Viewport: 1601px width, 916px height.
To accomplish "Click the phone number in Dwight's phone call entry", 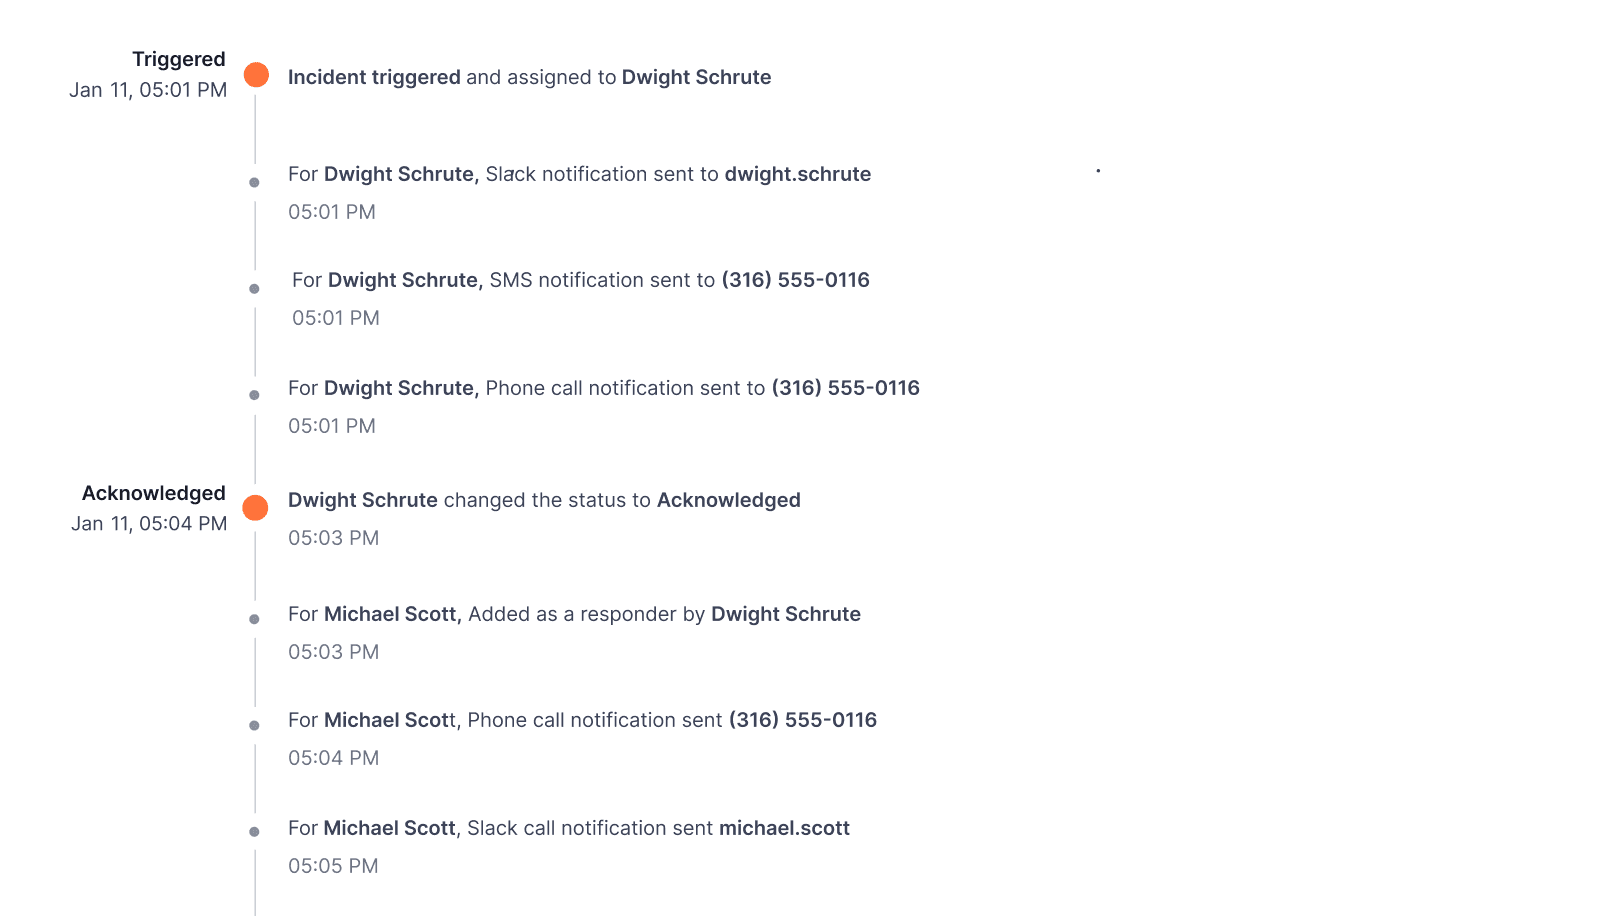I will [x=845, y=388].
